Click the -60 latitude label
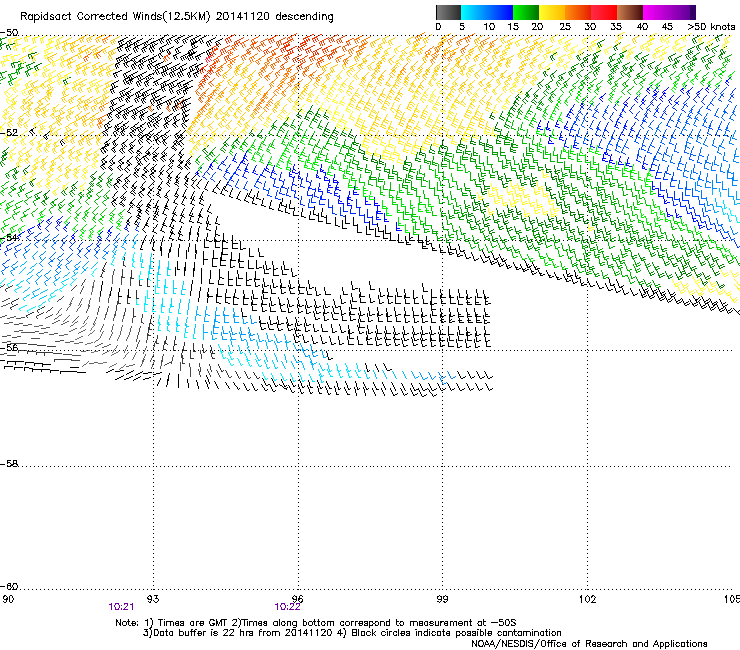Viewport: 740px width, 650px height. 9,586
